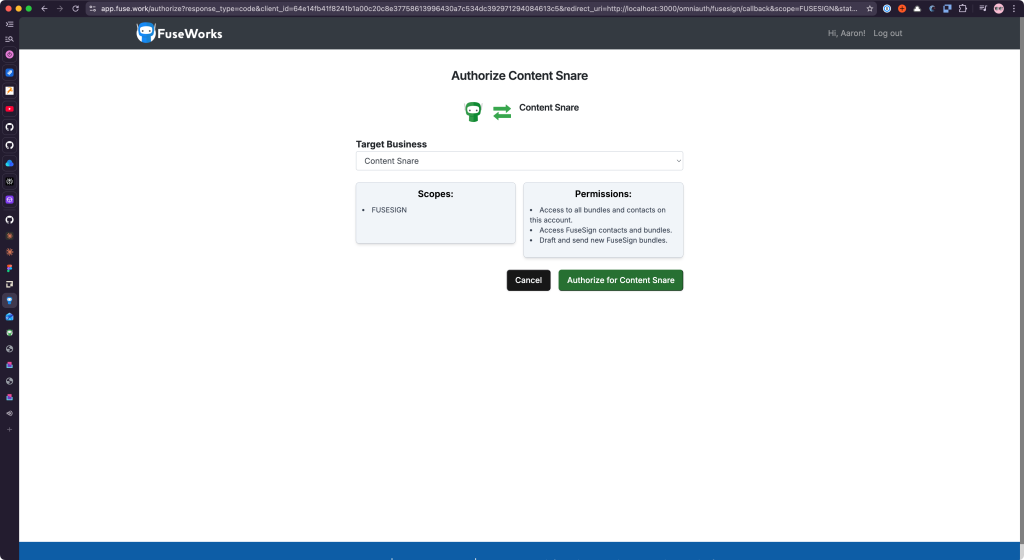1024x560 pixels.
Task: Click the green robot icon above form
Action: pos(473,112)
